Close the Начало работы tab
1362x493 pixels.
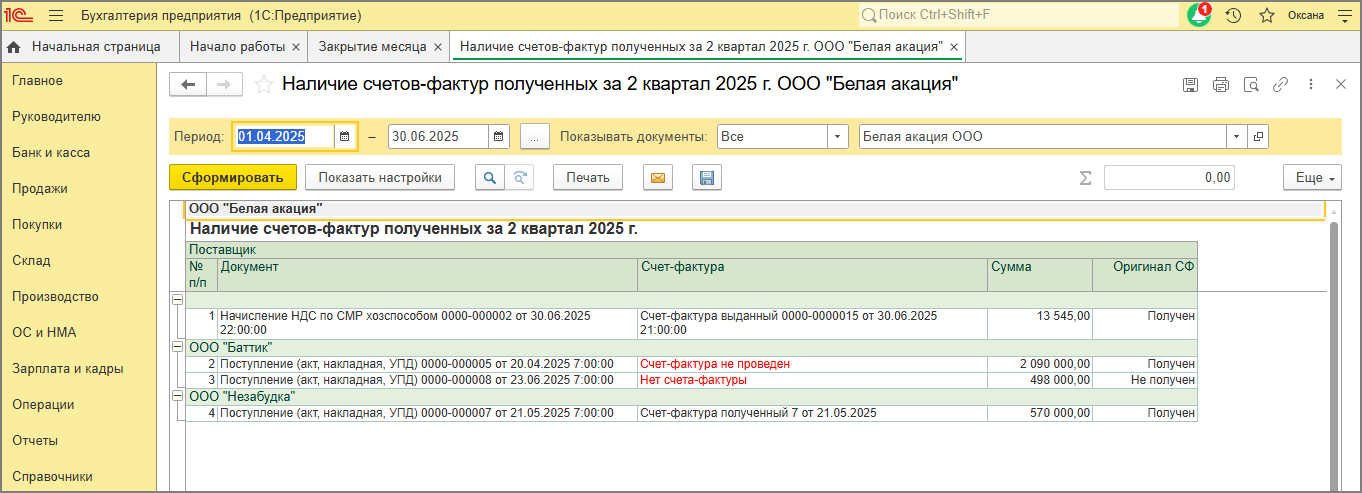coord(296,47)
